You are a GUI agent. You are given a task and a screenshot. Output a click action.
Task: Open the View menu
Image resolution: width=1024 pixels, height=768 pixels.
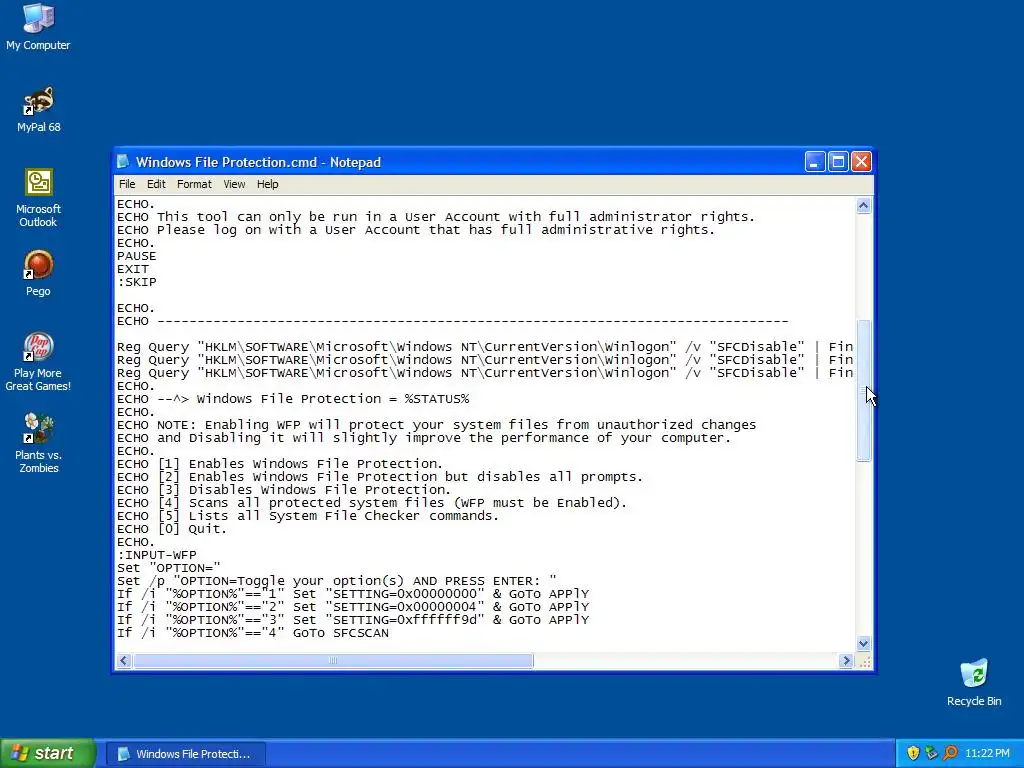click(x=234, y=184)
